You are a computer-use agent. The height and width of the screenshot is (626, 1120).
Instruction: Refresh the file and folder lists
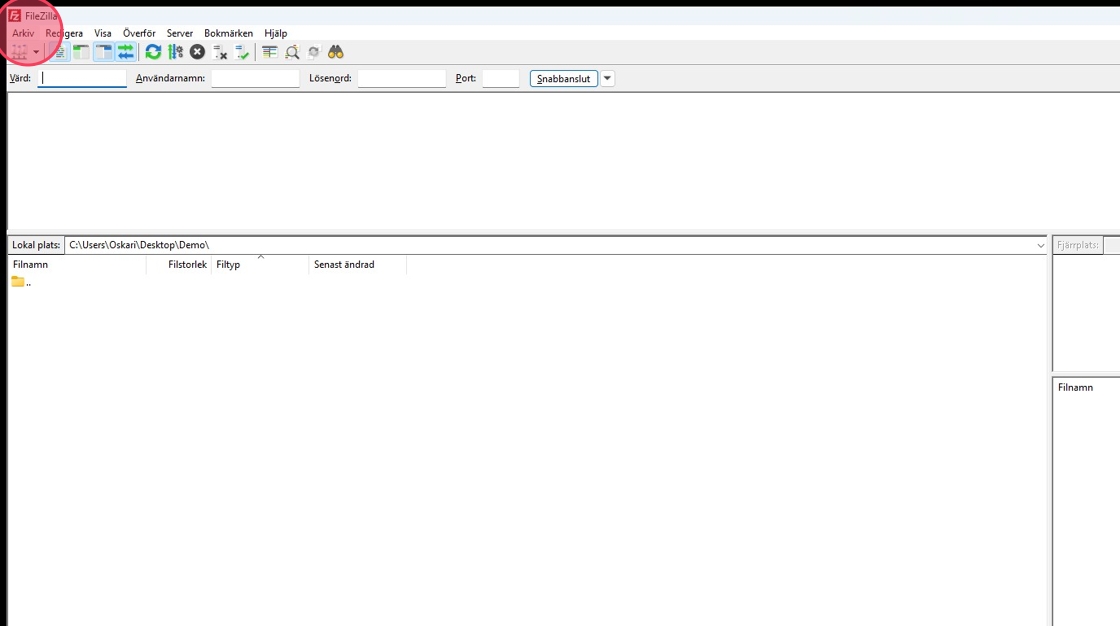153,52
